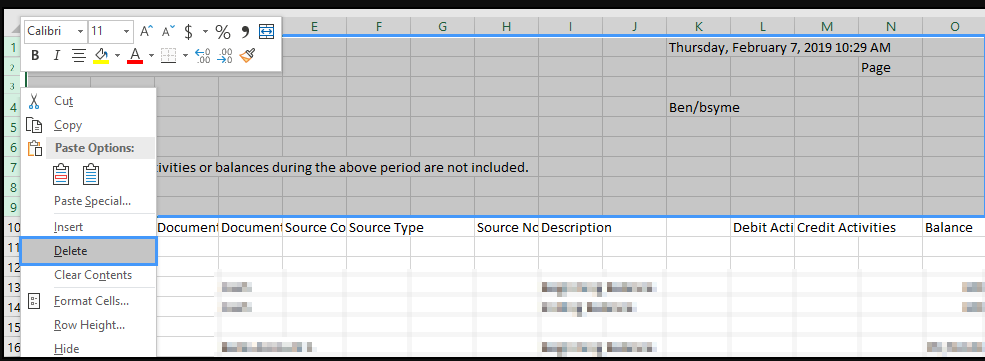Expand the Font Color dropdown arrow

[x=151, y=55]
